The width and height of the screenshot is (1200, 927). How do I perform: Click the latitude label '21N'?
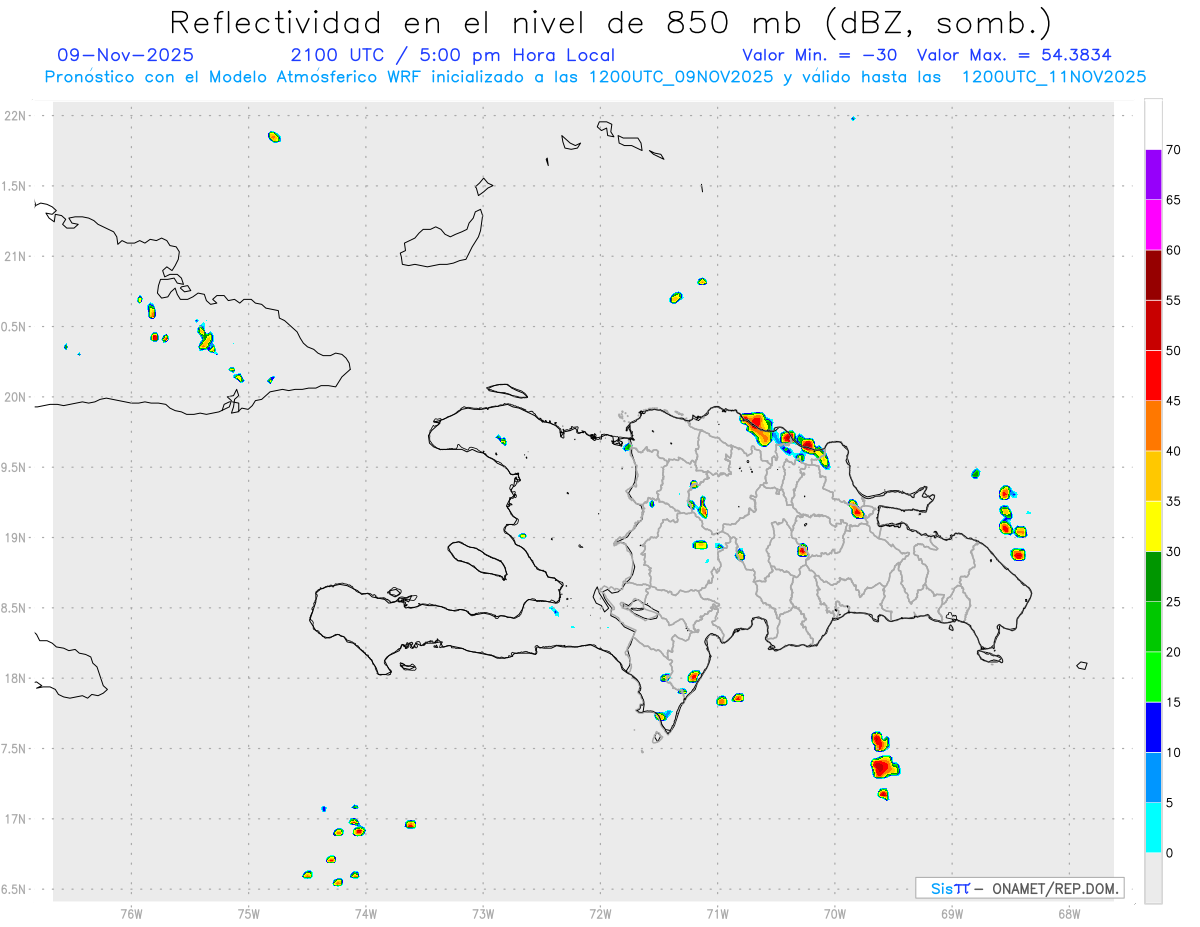16,256
